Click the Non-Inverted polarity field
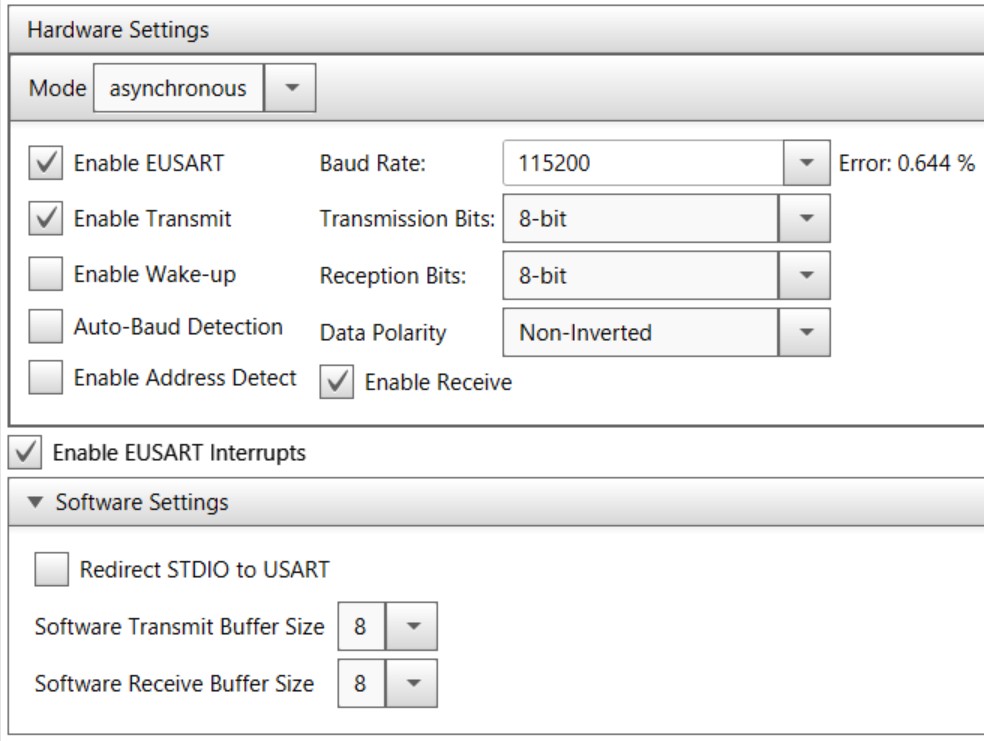Screen dimensions: 984x741 (640, 333)
